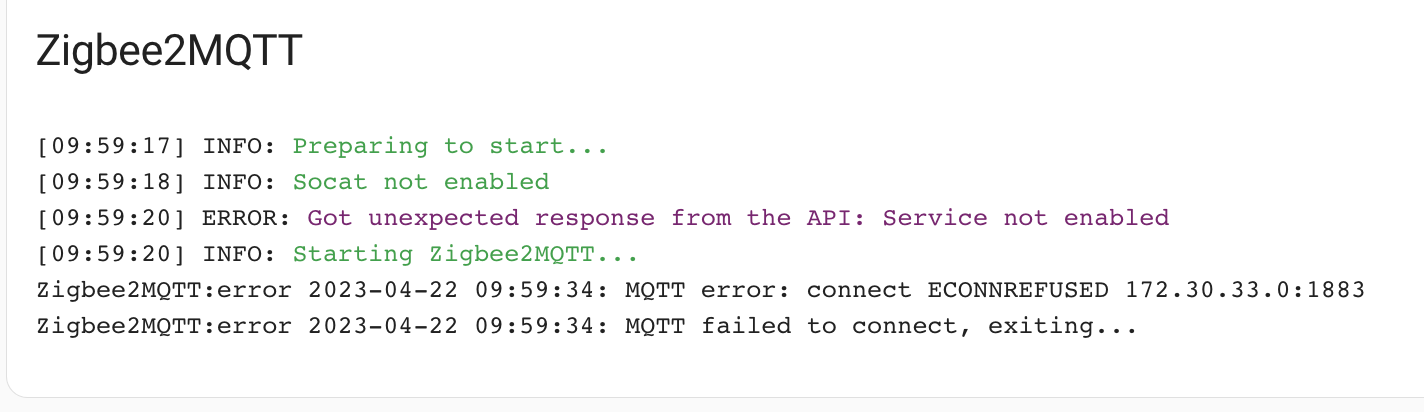
Task: Click the "Preparing to start..." log message
Action: [450, 146]
